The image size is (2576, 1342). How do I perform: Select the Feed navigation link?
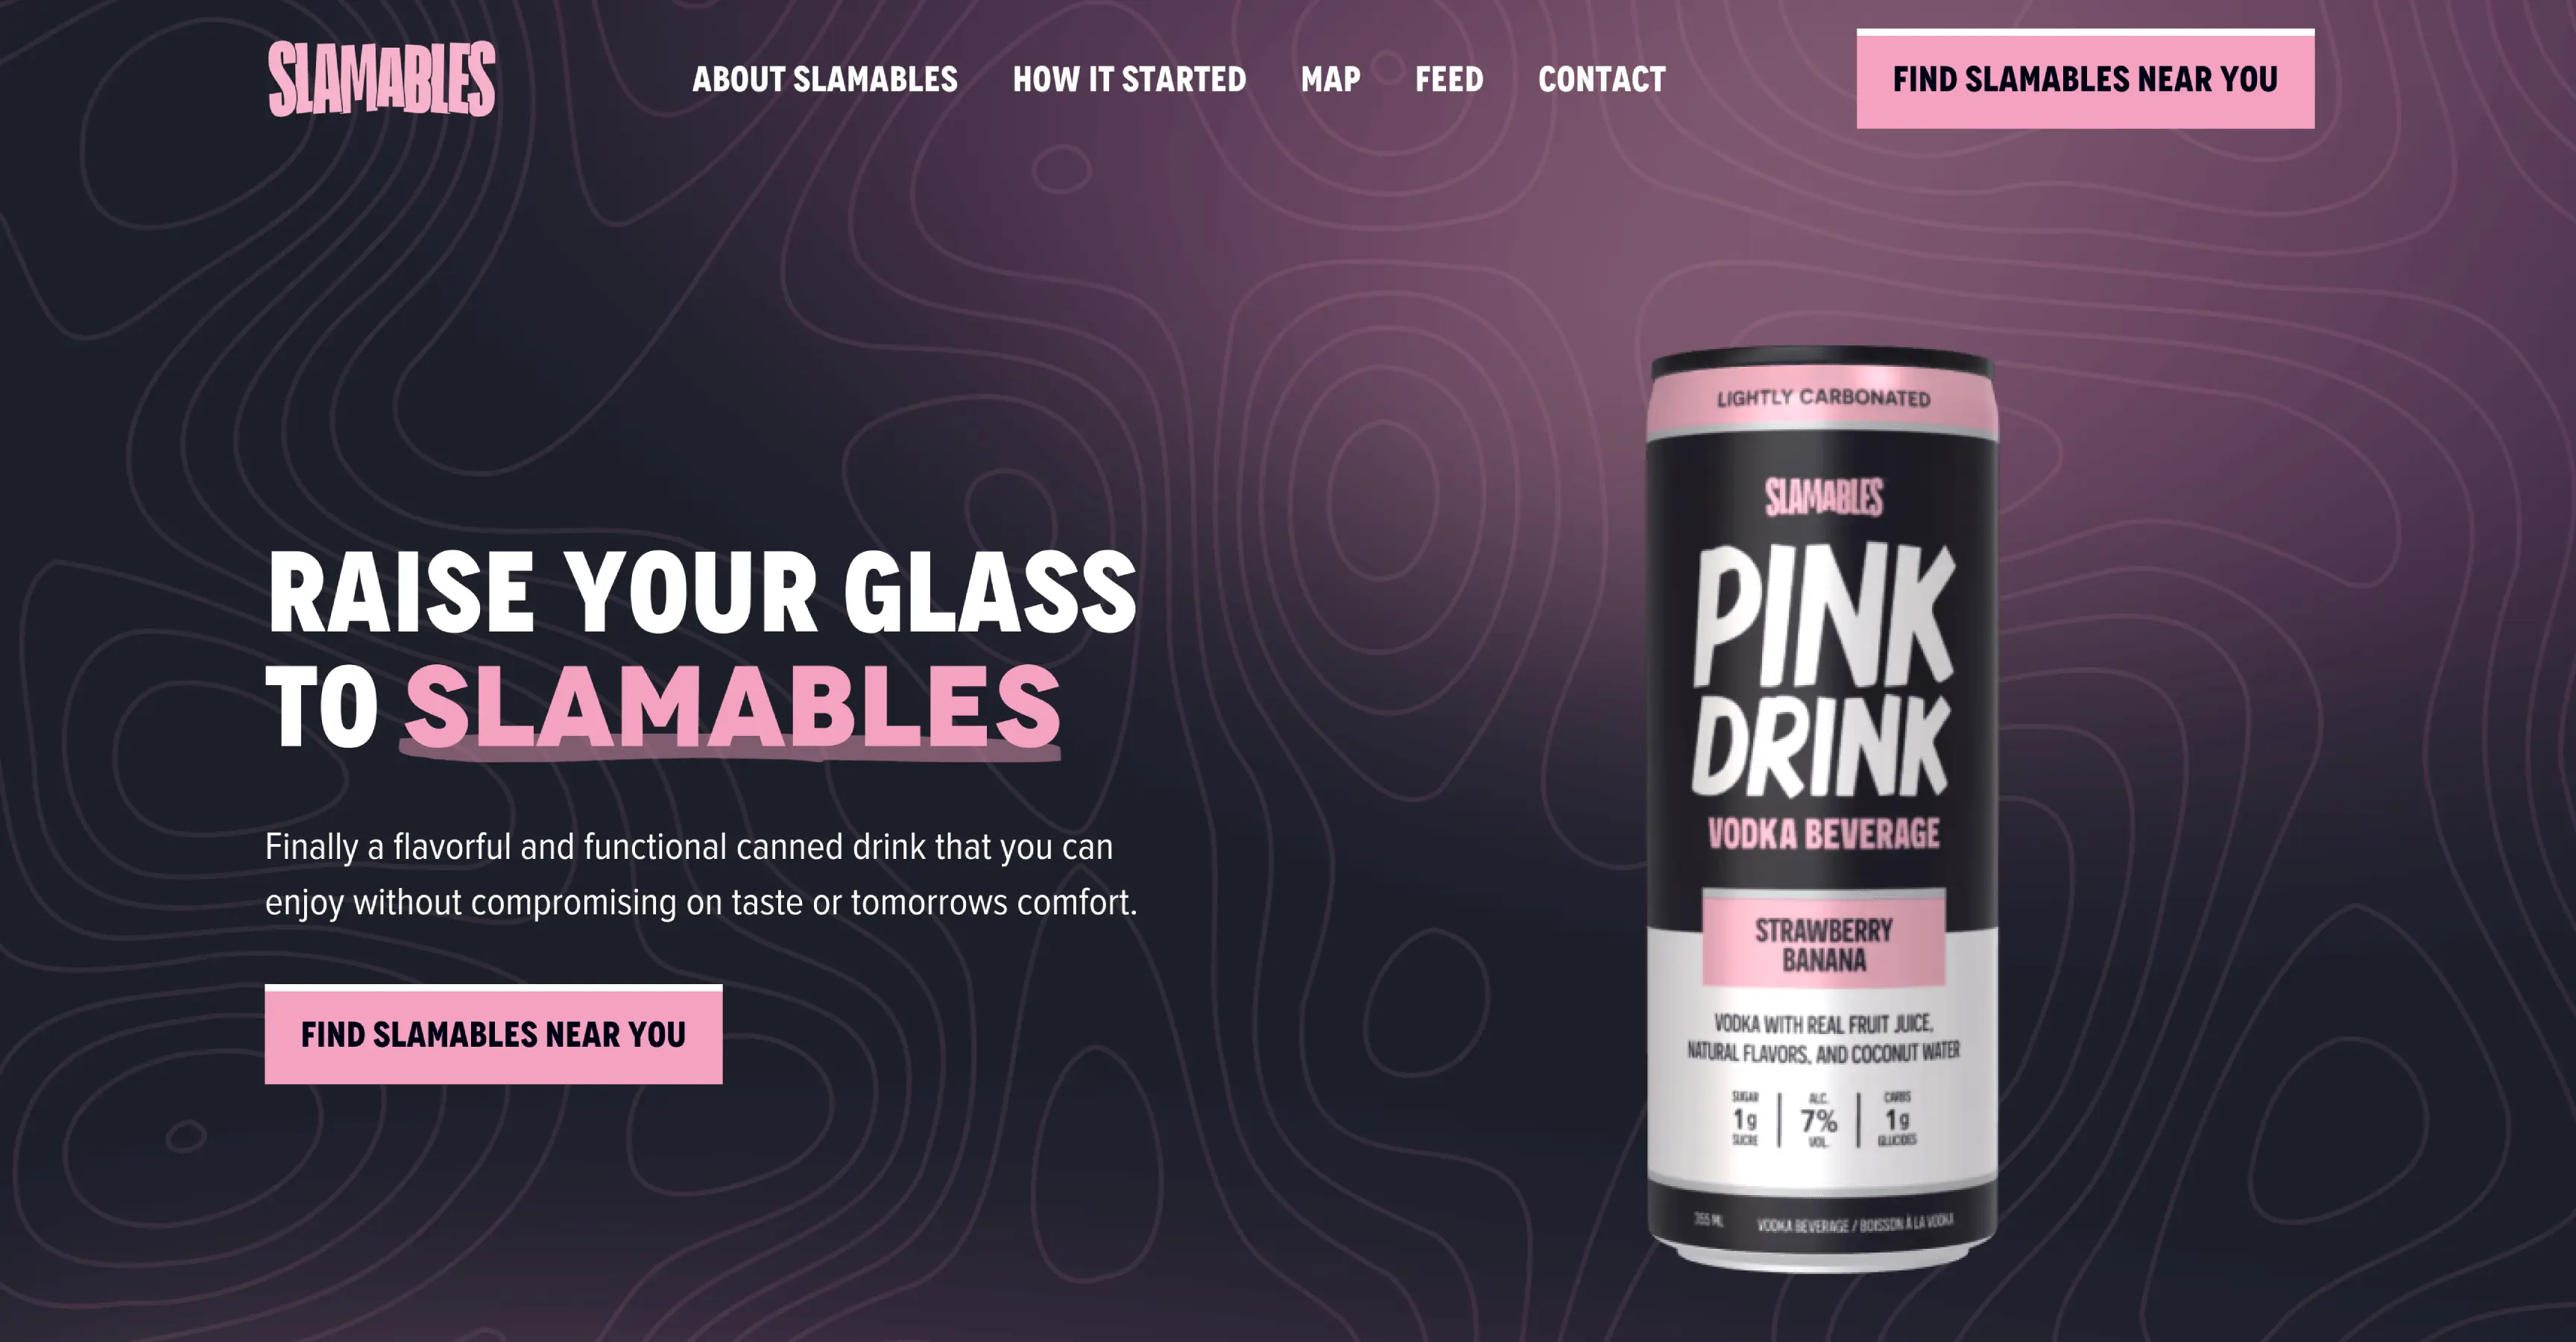pos(1449,79)
